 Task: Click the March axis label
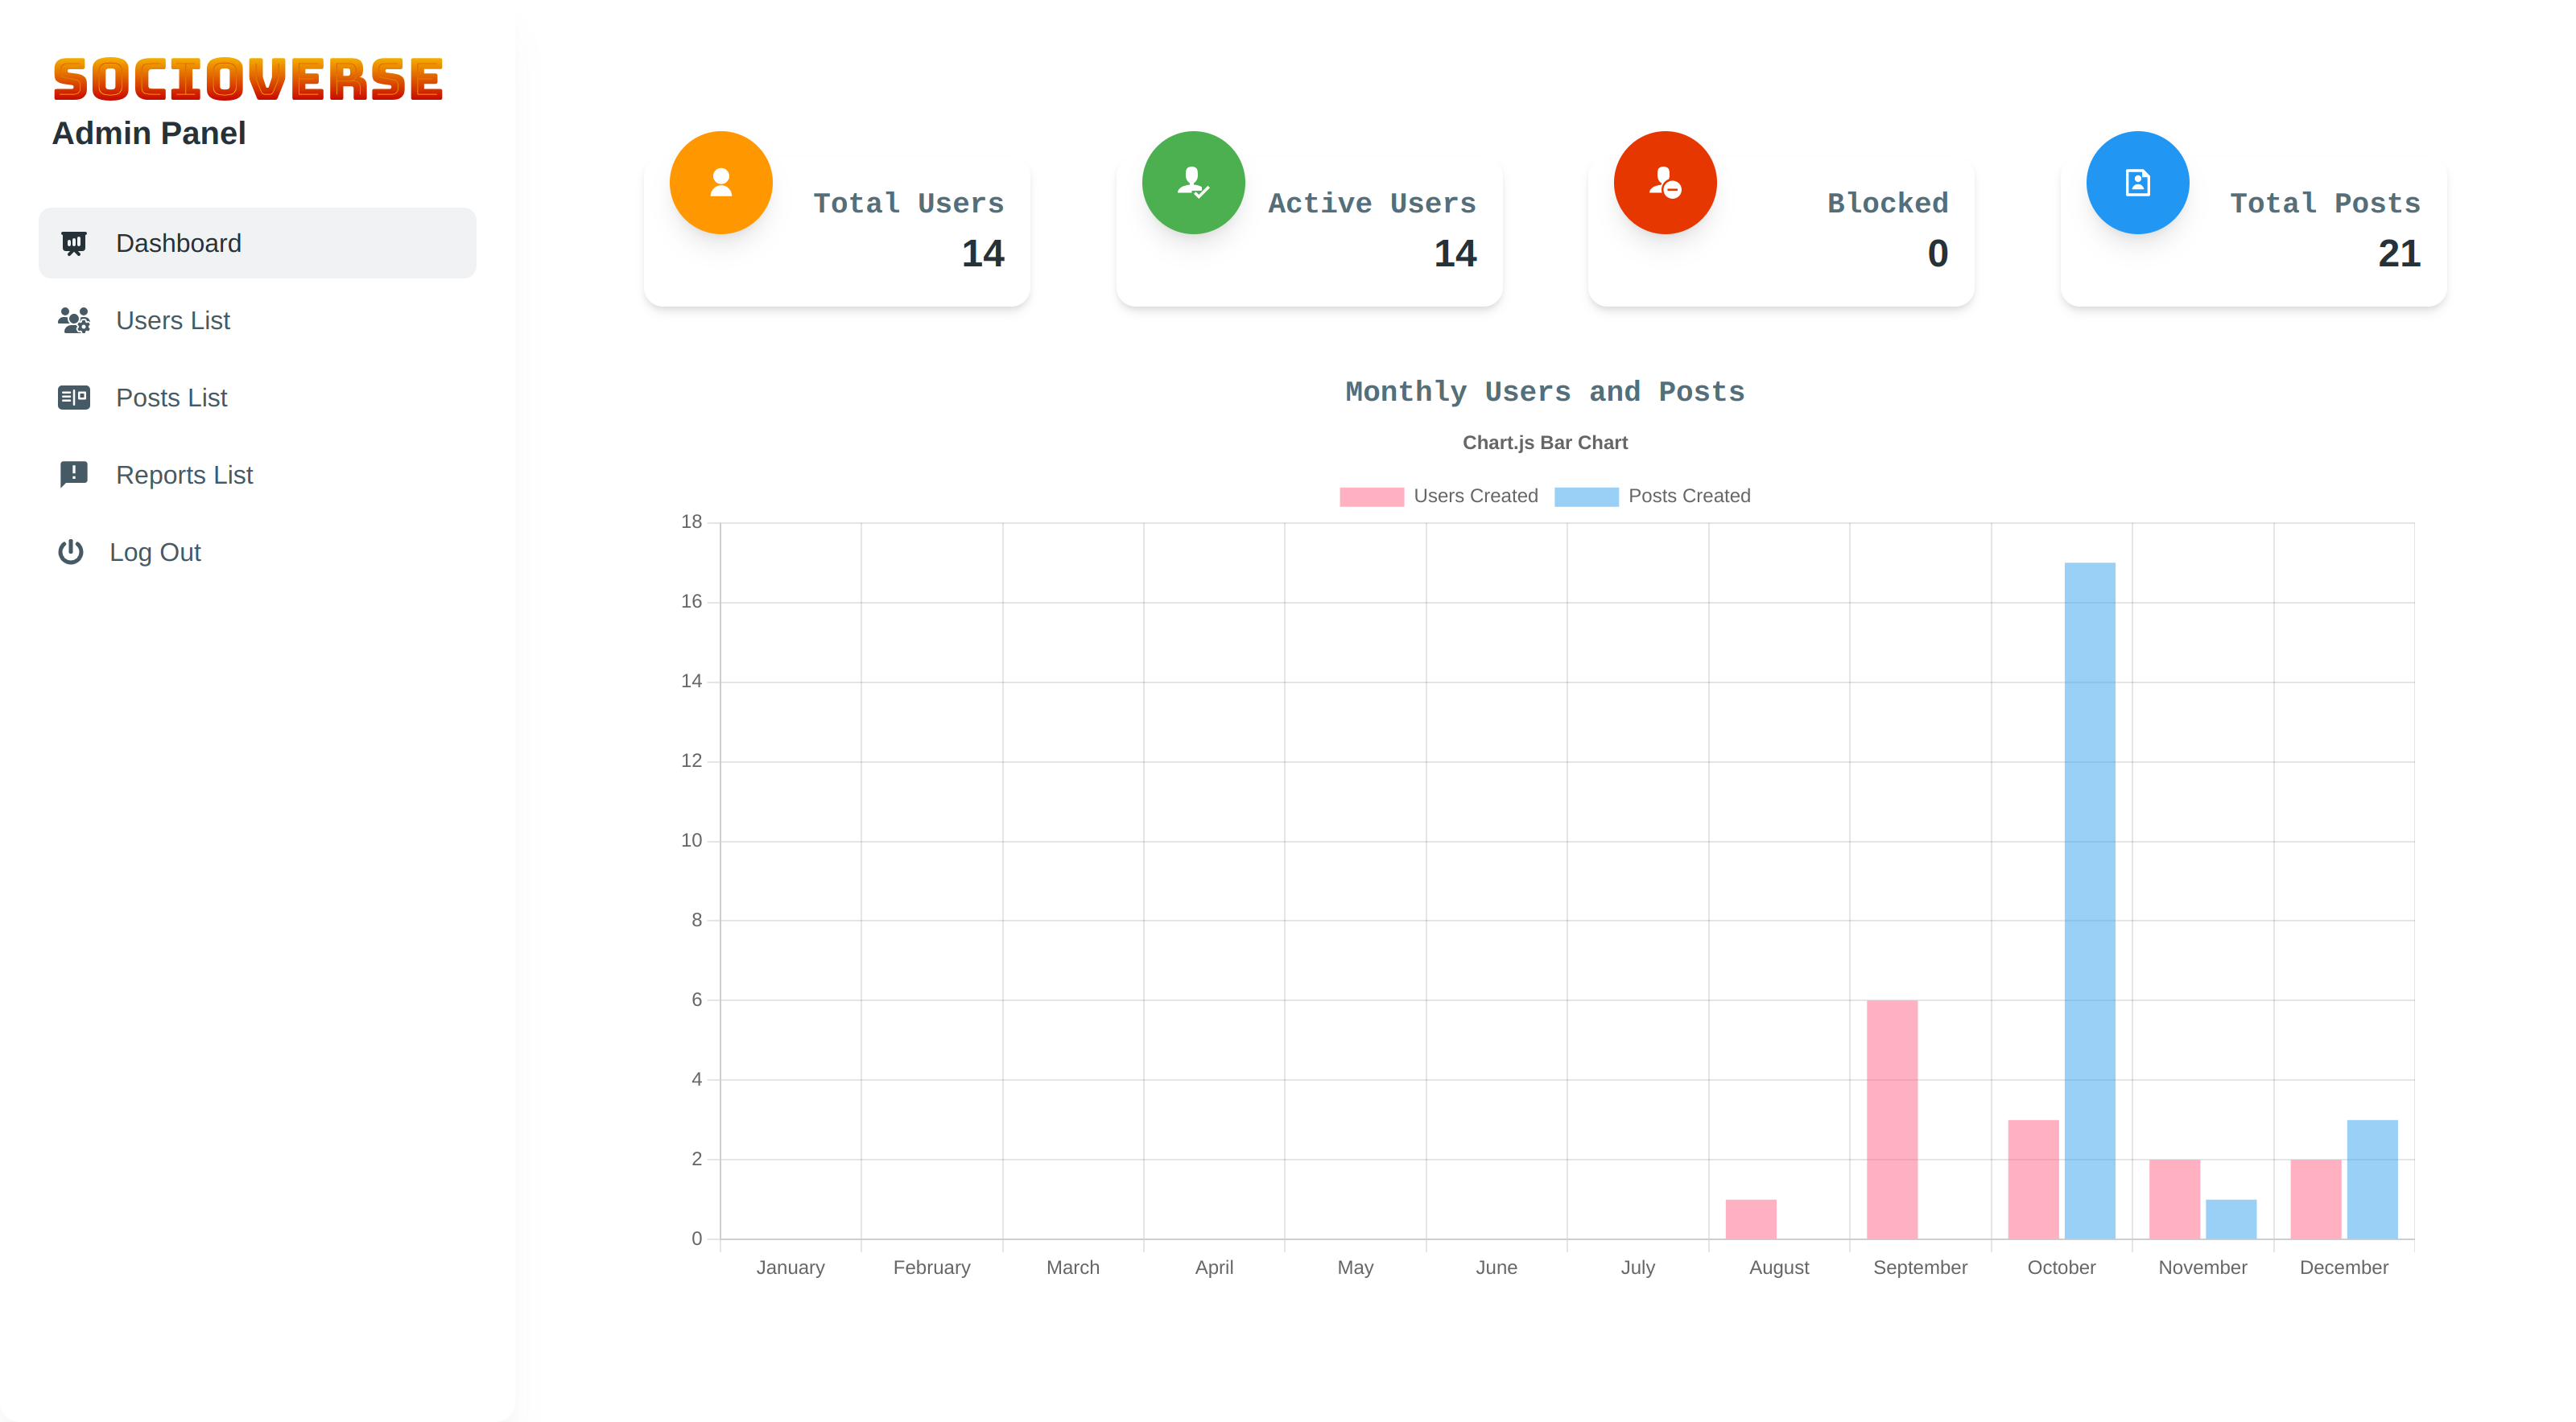[x=1073, y=1267]
